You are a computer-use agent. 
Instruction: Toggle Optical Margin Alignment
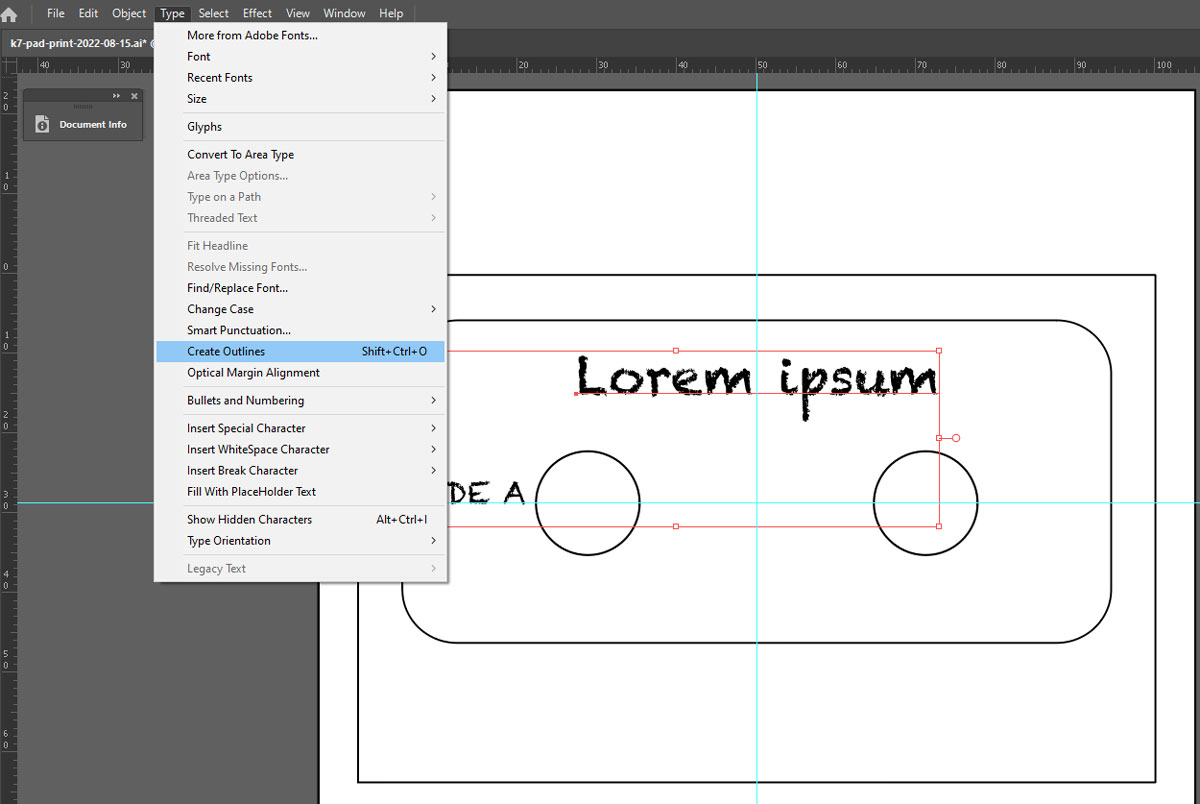[x=253, y=373]
